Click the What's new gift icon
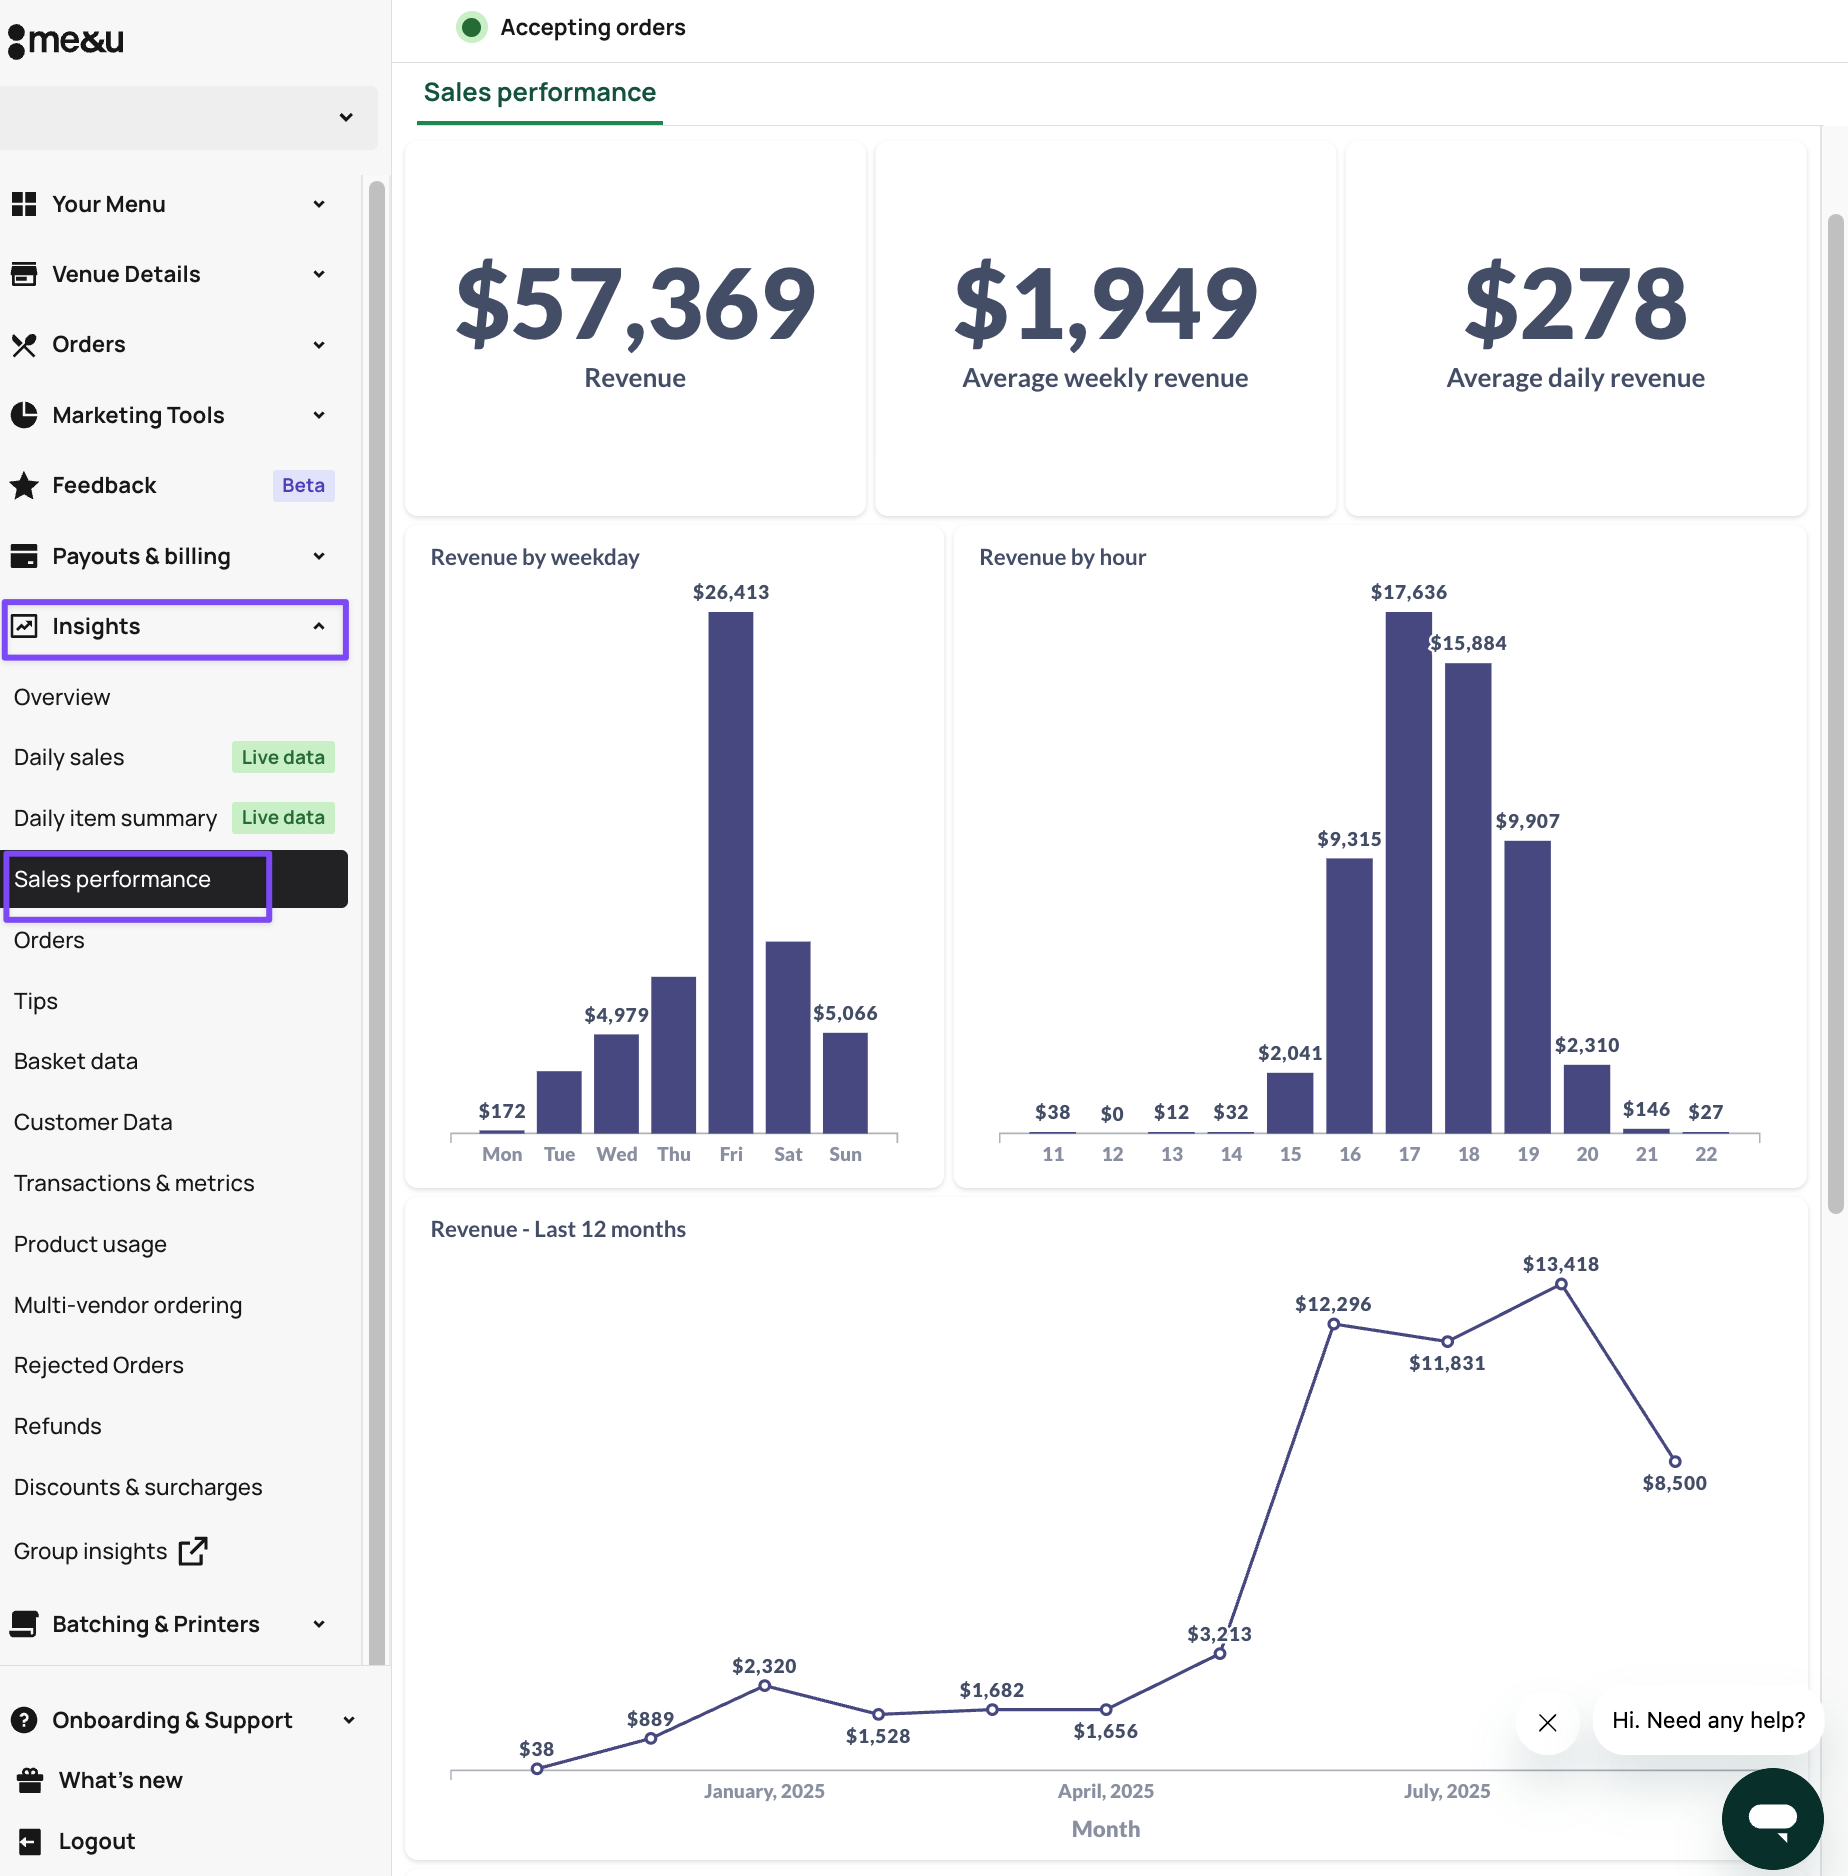Screen dimensions: 1848x1876 30,1780
